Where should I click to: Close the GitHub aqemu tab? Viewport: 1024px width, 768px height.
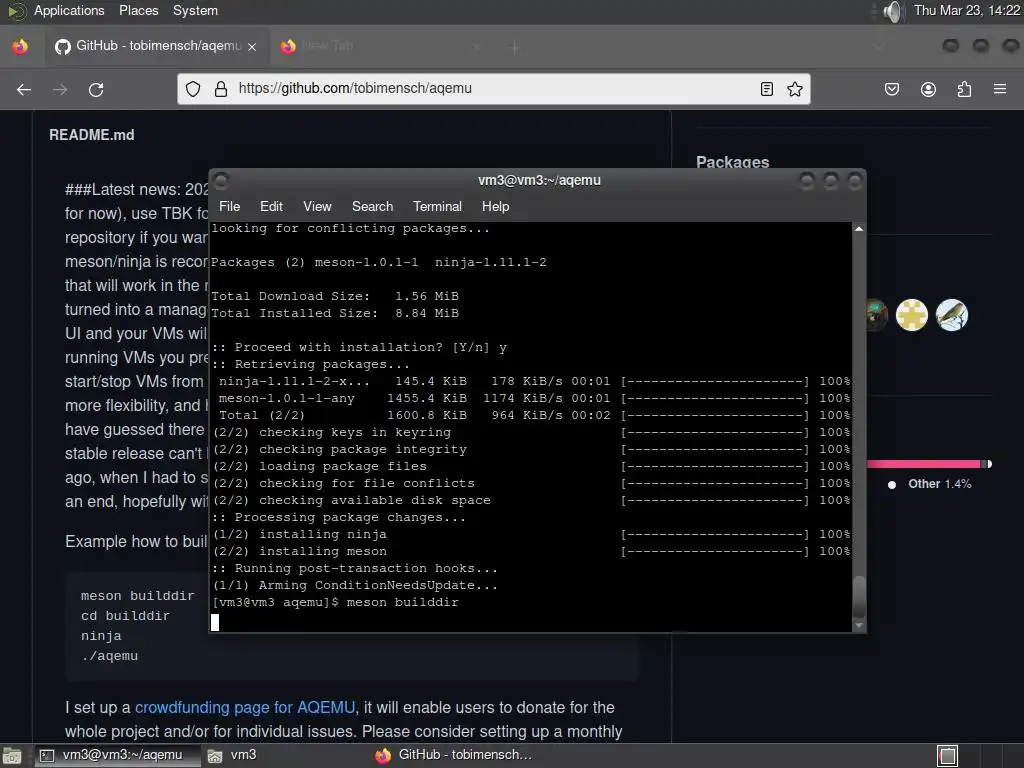pos(252,46)
